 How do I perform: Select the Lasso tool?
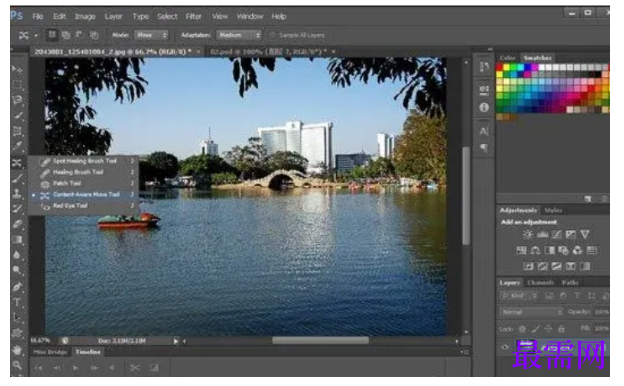coord(17,100)
